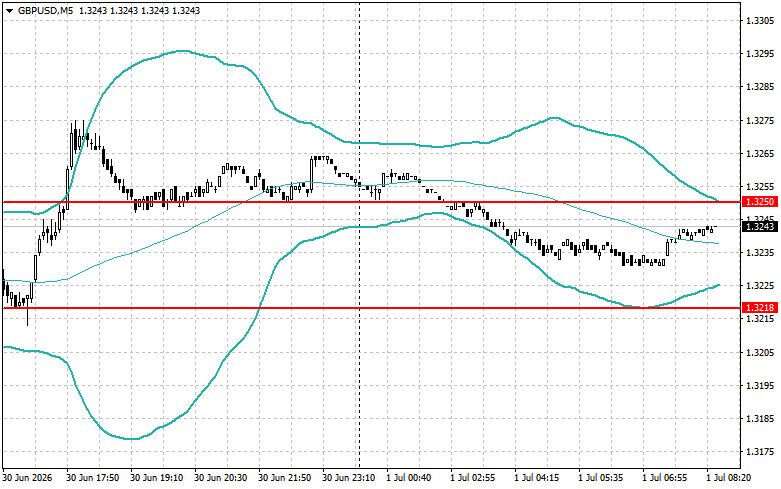Click the 1.3175 label on price scale
This screenshot has width=781, height=489.
point(760,452)
